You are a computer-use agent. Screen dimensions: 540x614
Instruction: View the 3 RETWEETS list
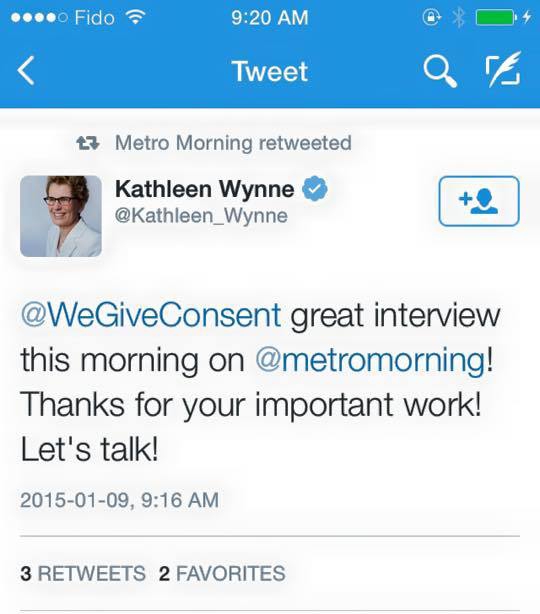(x=83, y=573)
